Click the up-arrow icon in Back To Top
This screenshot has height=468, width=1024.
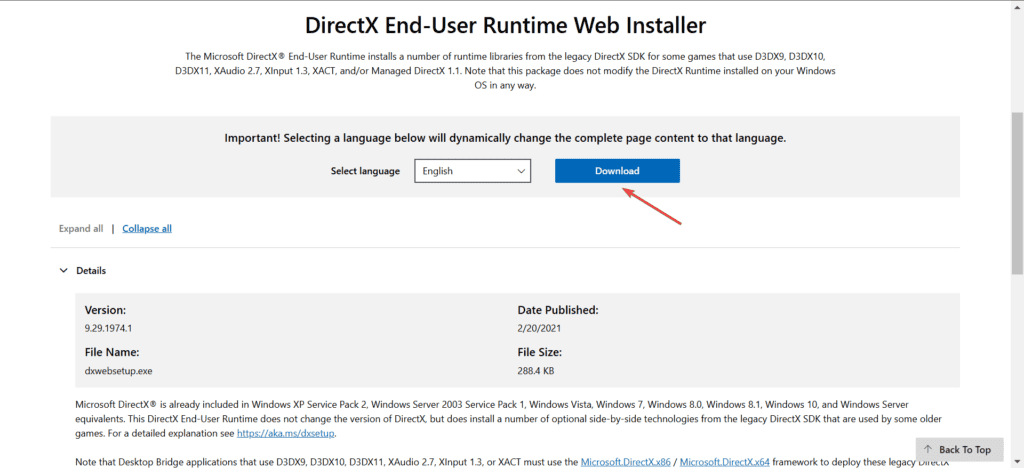(928, 449)
